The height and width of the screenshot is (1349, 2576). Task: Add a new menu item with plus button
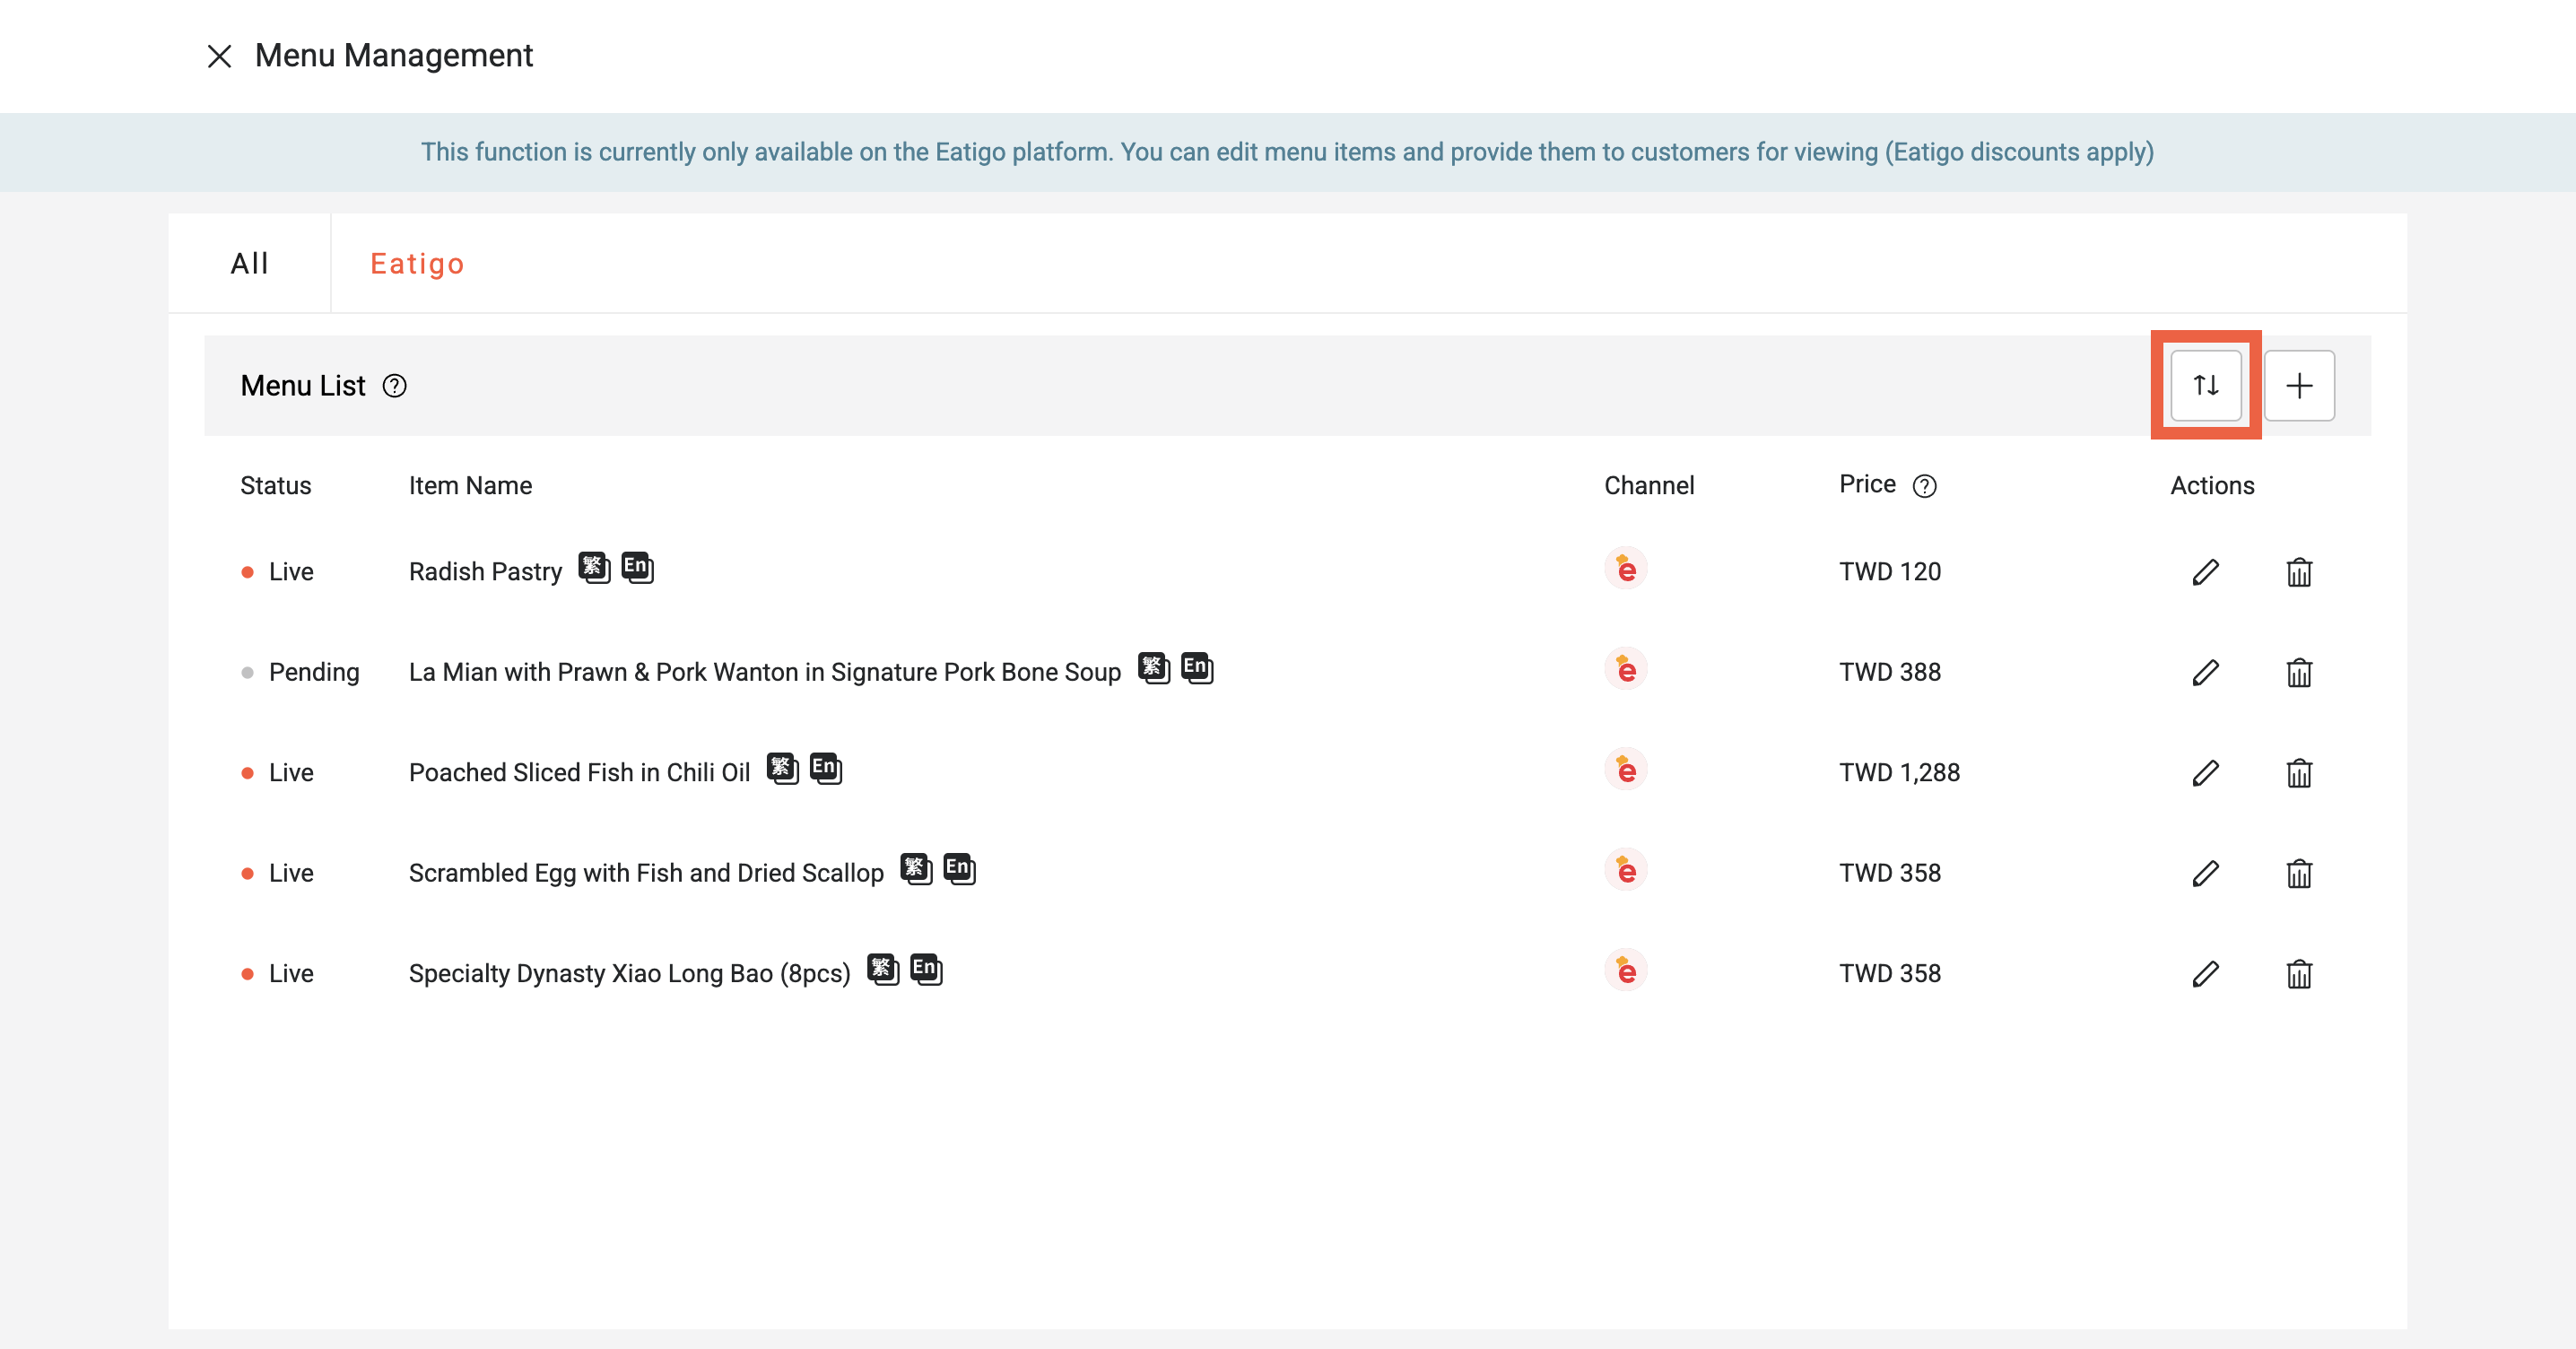pos(2299,385)
